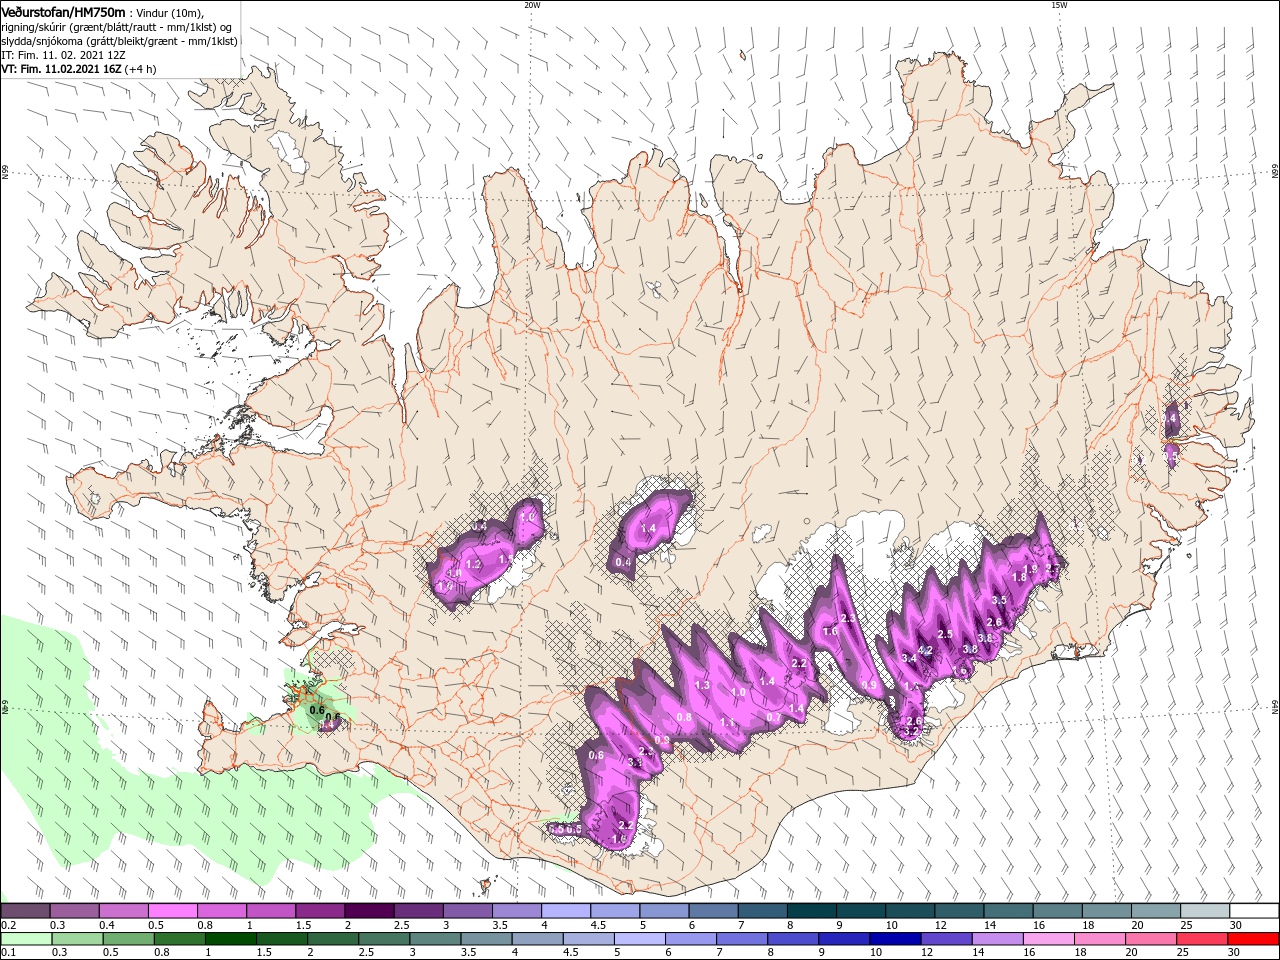The height and width of the screenshot is (960, 1280).
Task: Select the bright pink 0.5–0.8 snow legend swatch
Action: (174, 911)
